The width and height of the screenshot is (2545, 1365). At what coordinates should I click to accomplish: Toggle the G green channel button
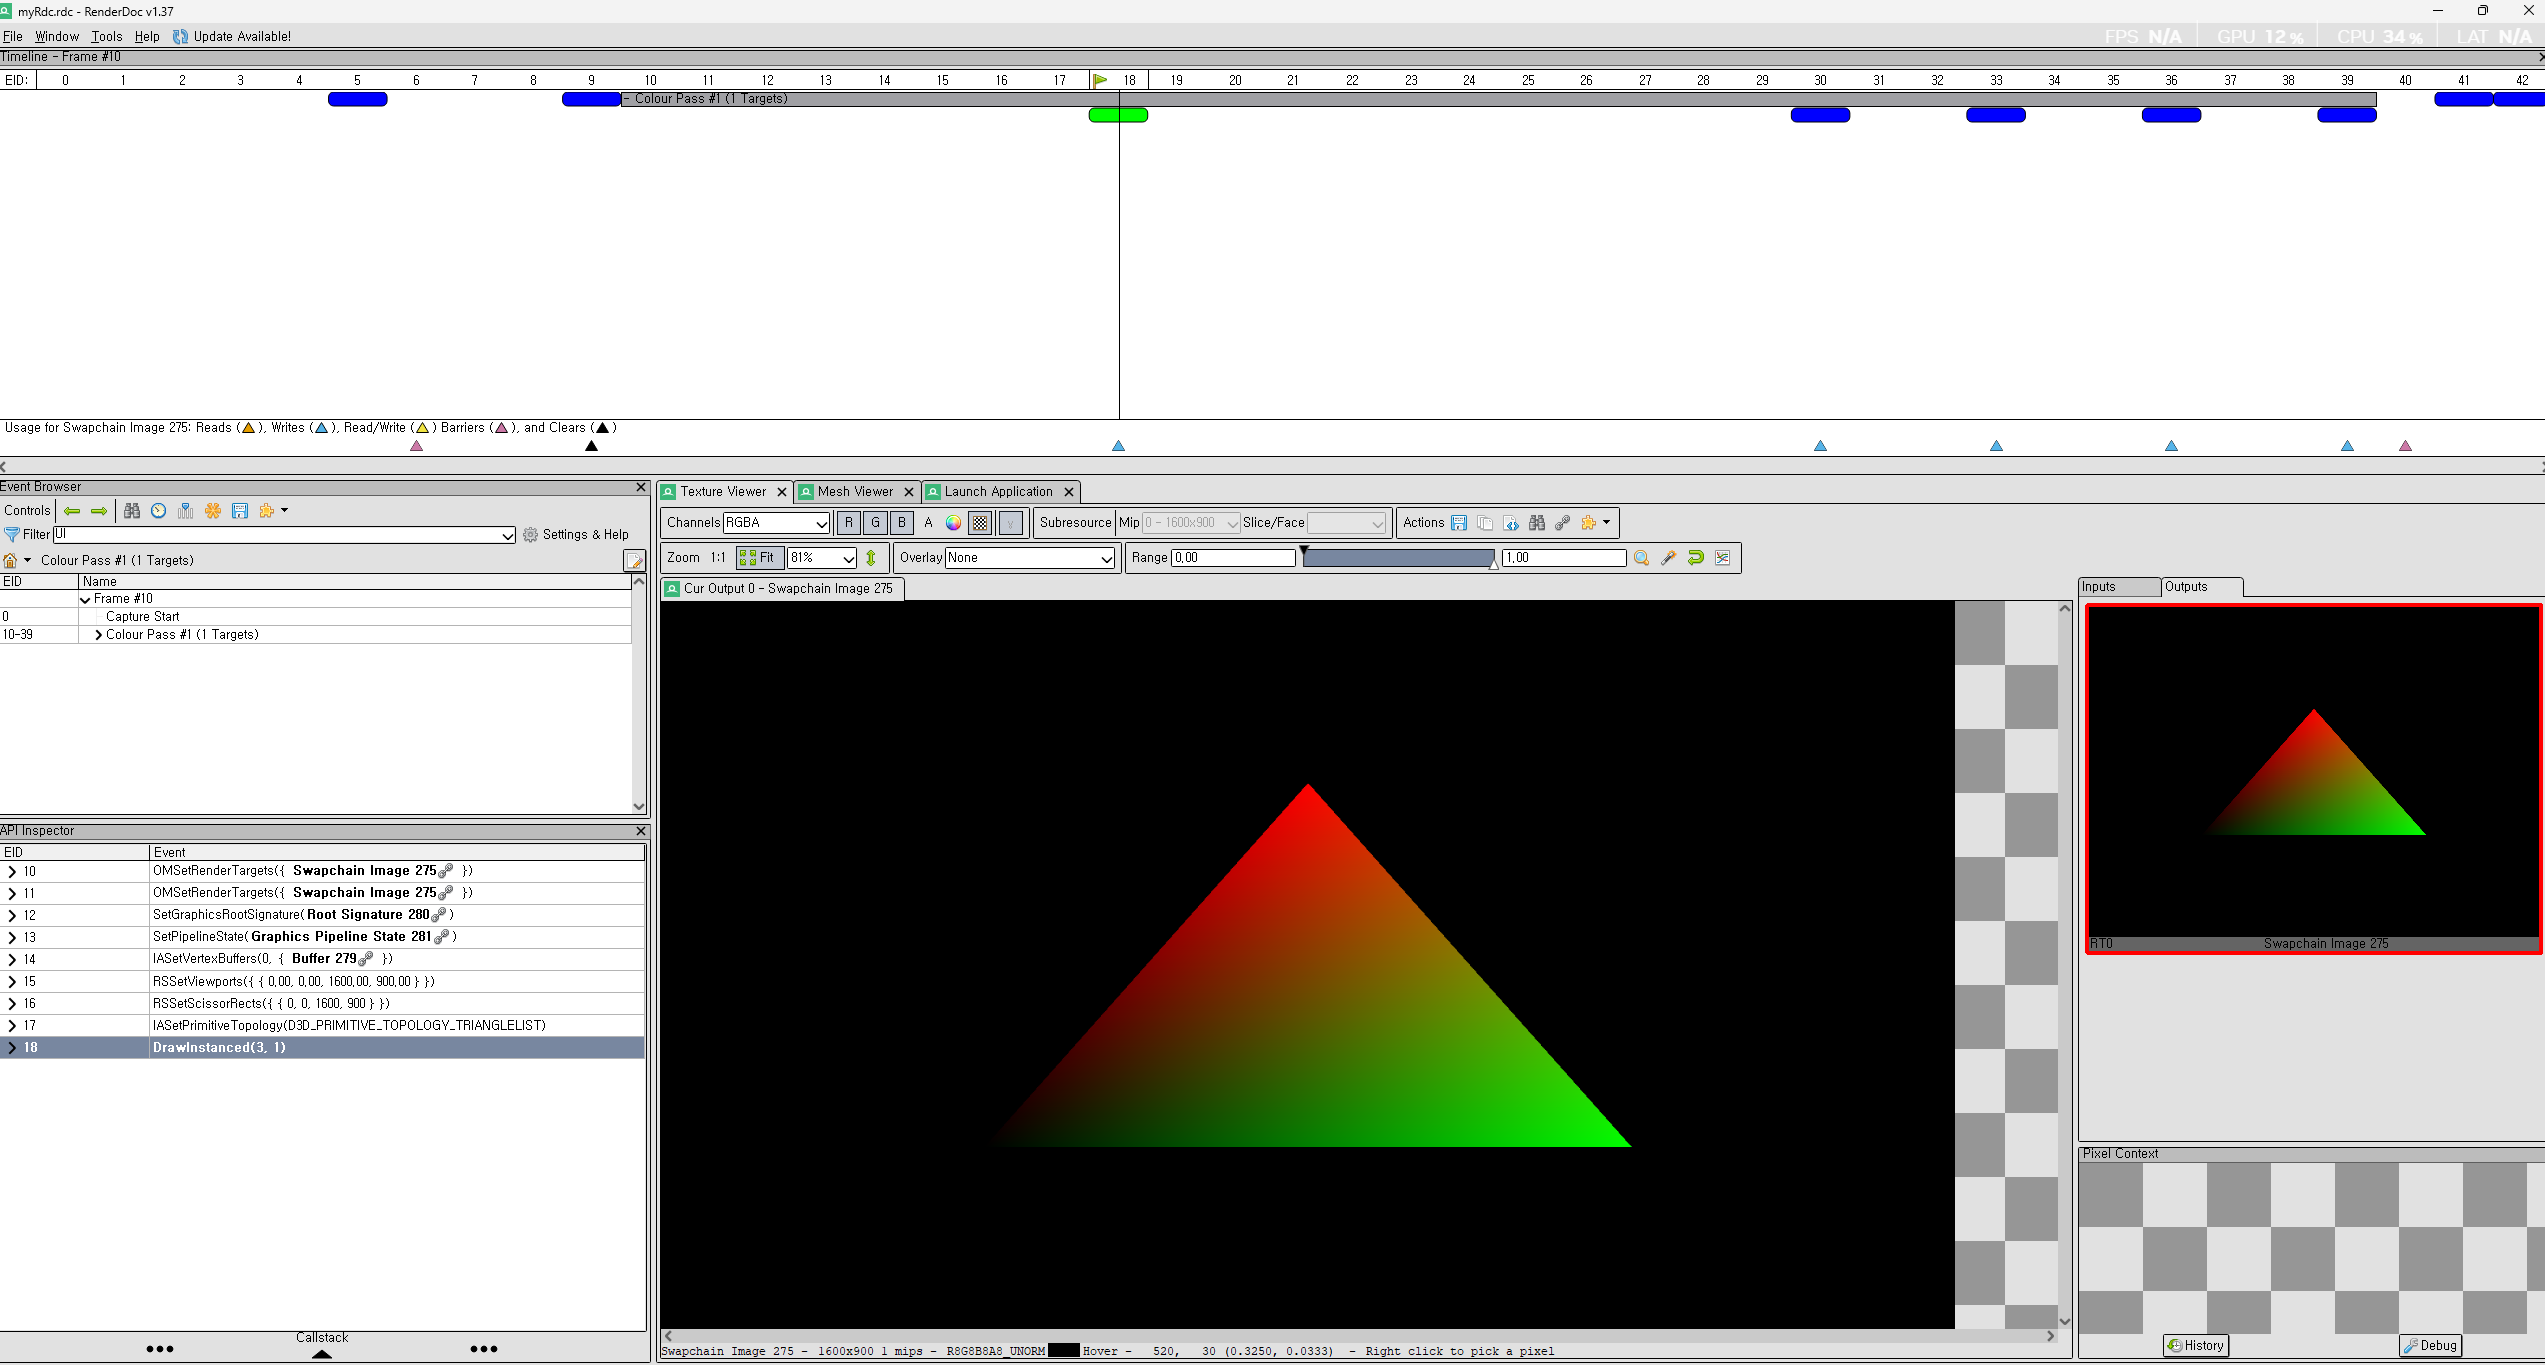[x=875, y=523]
